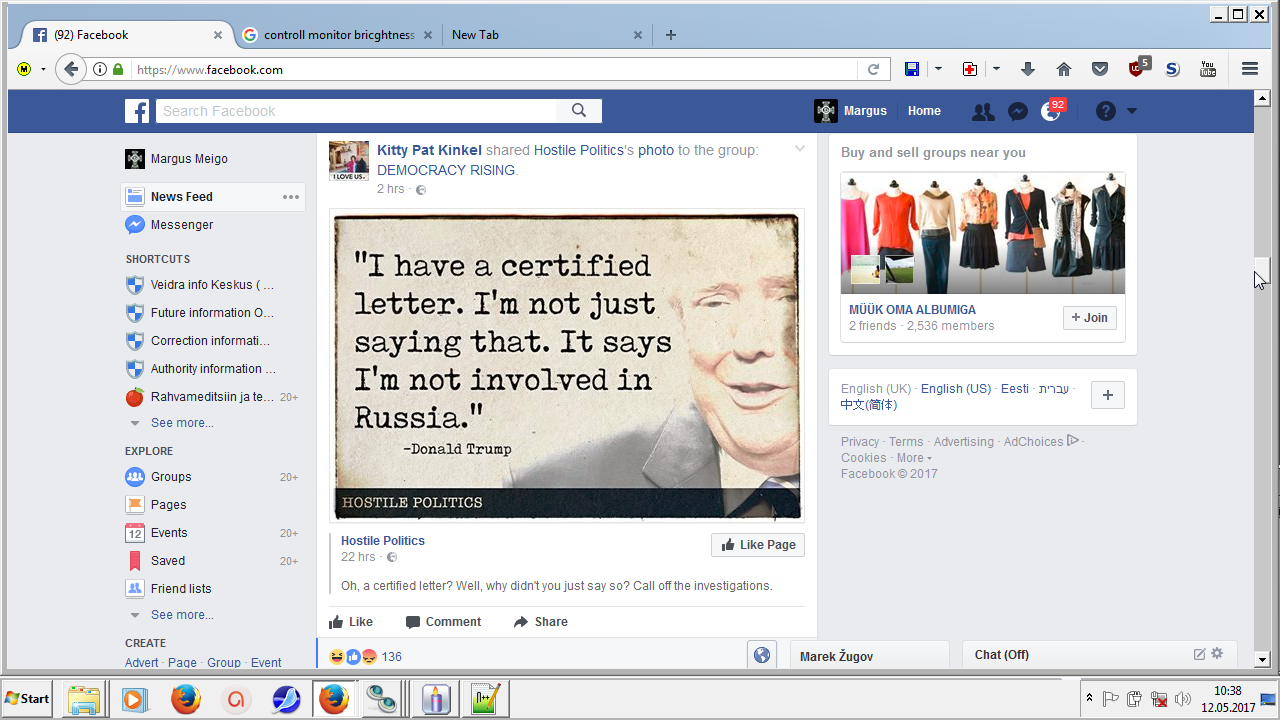The image size is (1280, 720).
Task: Click the audience globe icon near reactions
Action: pos(762,655)
